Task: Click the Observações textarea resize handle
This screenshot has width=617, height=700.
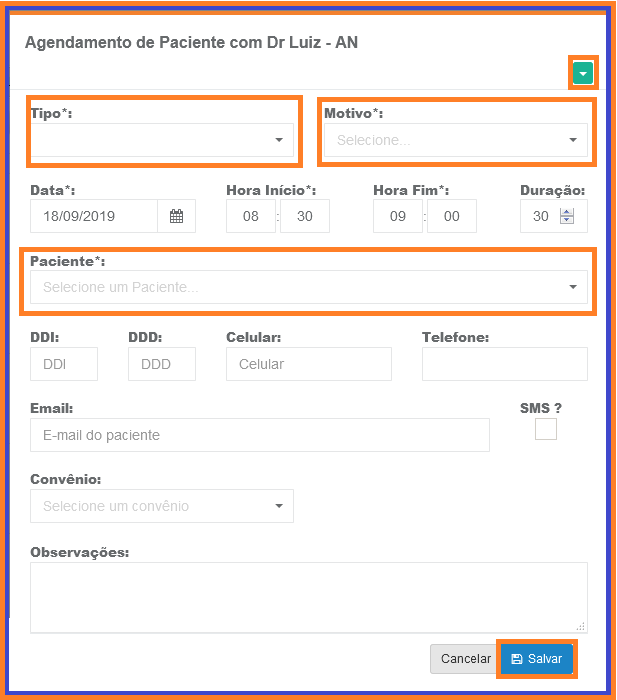Action: click(580, 626)
